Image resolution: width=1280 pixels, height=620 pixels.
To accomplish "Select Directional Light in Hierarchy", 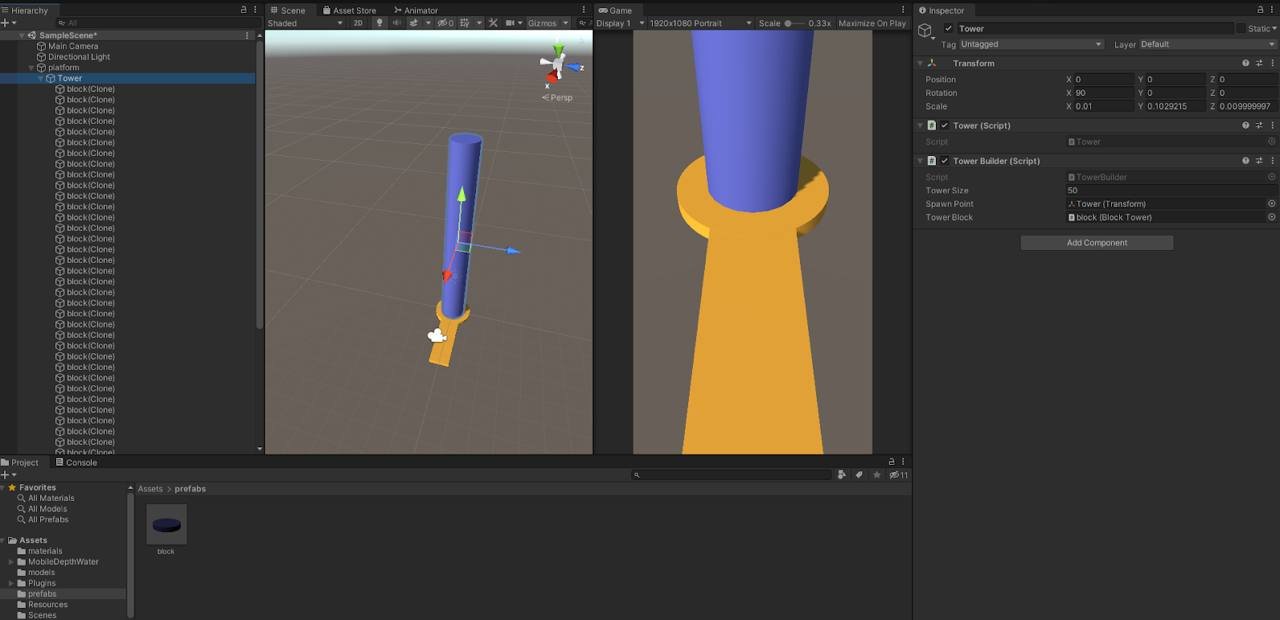I will [x=79, y=57].
